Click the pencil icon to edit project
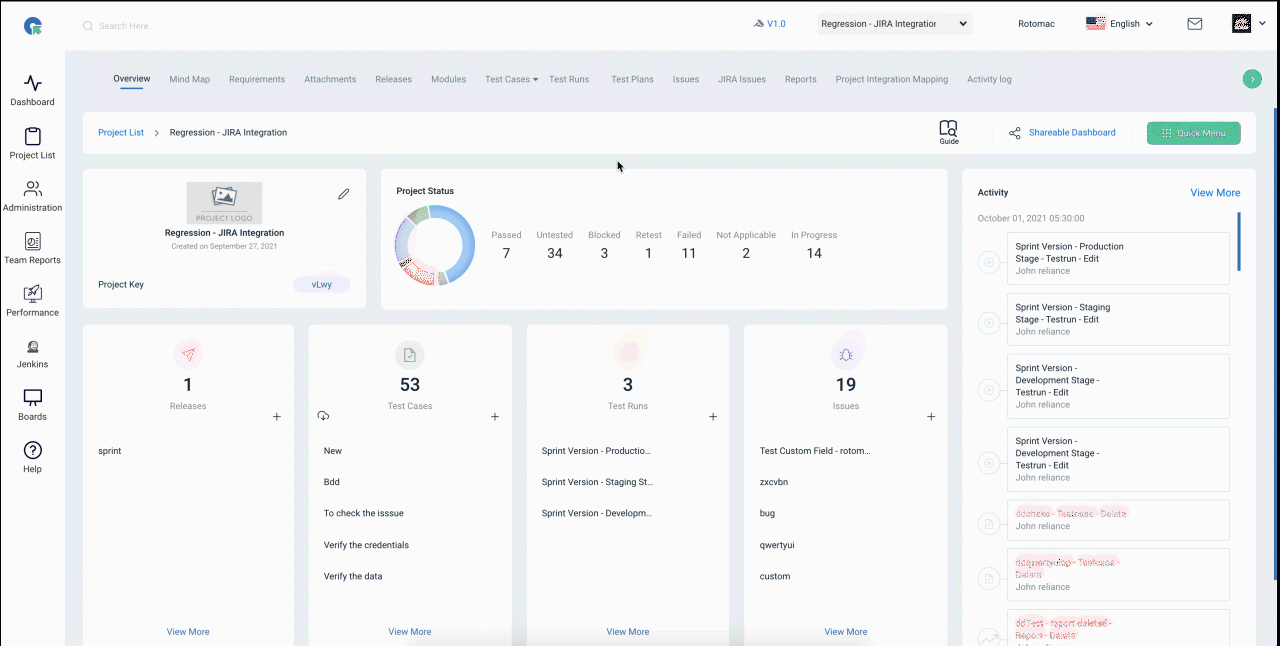The image size is (1280, 646). click(344, 194)
